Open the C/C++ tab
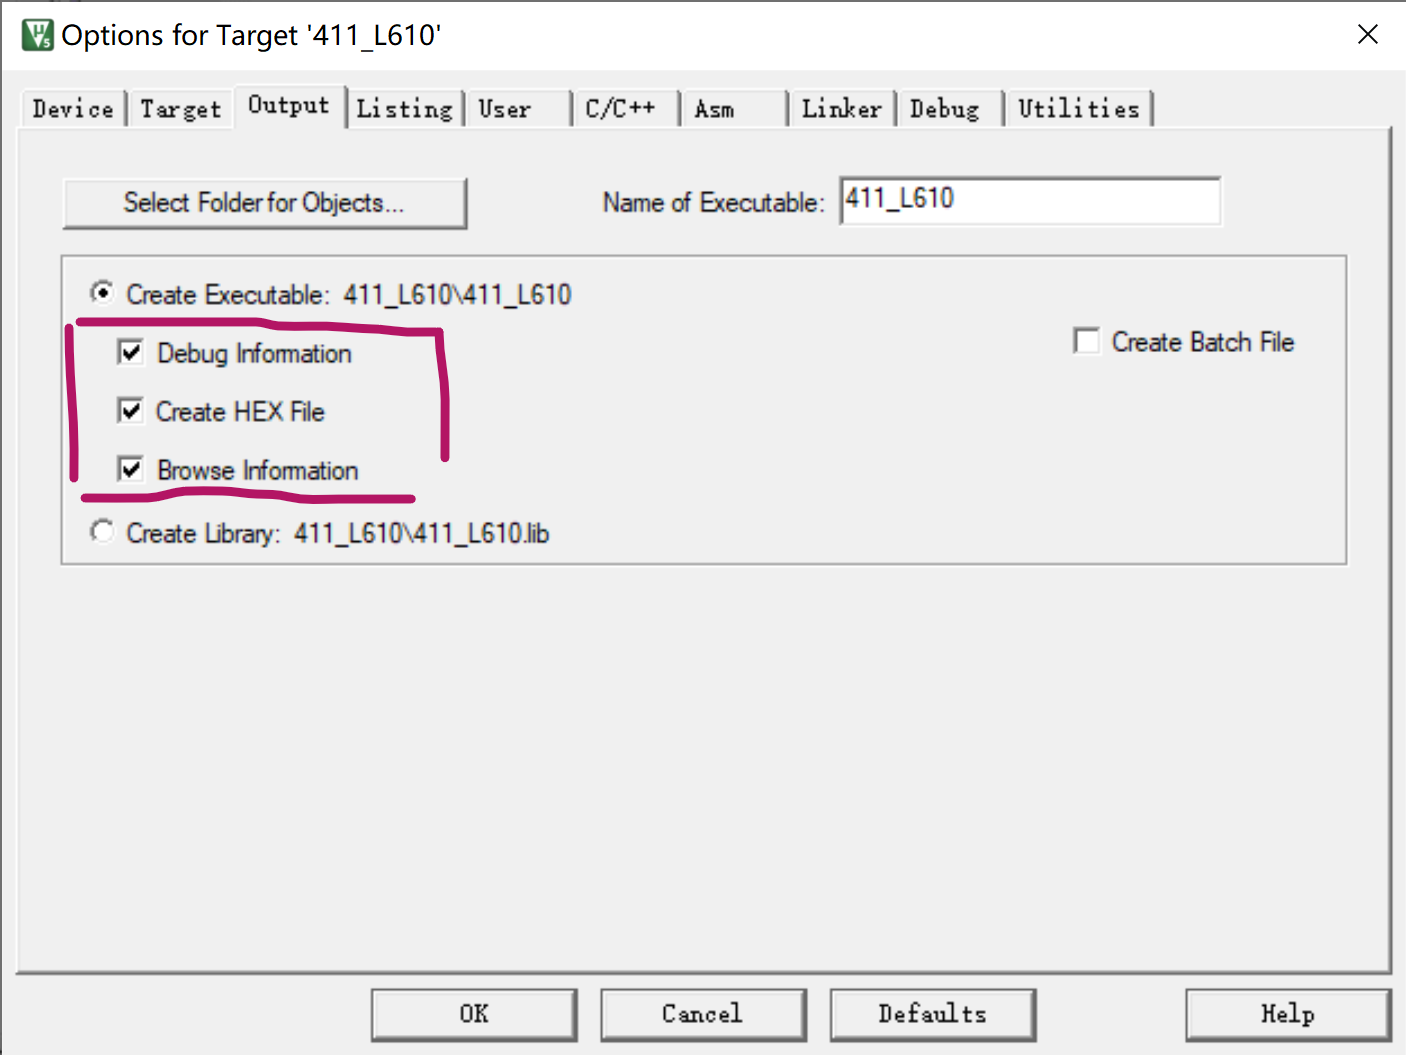This screenshot has width=1406, height=1055. [625, 109]
